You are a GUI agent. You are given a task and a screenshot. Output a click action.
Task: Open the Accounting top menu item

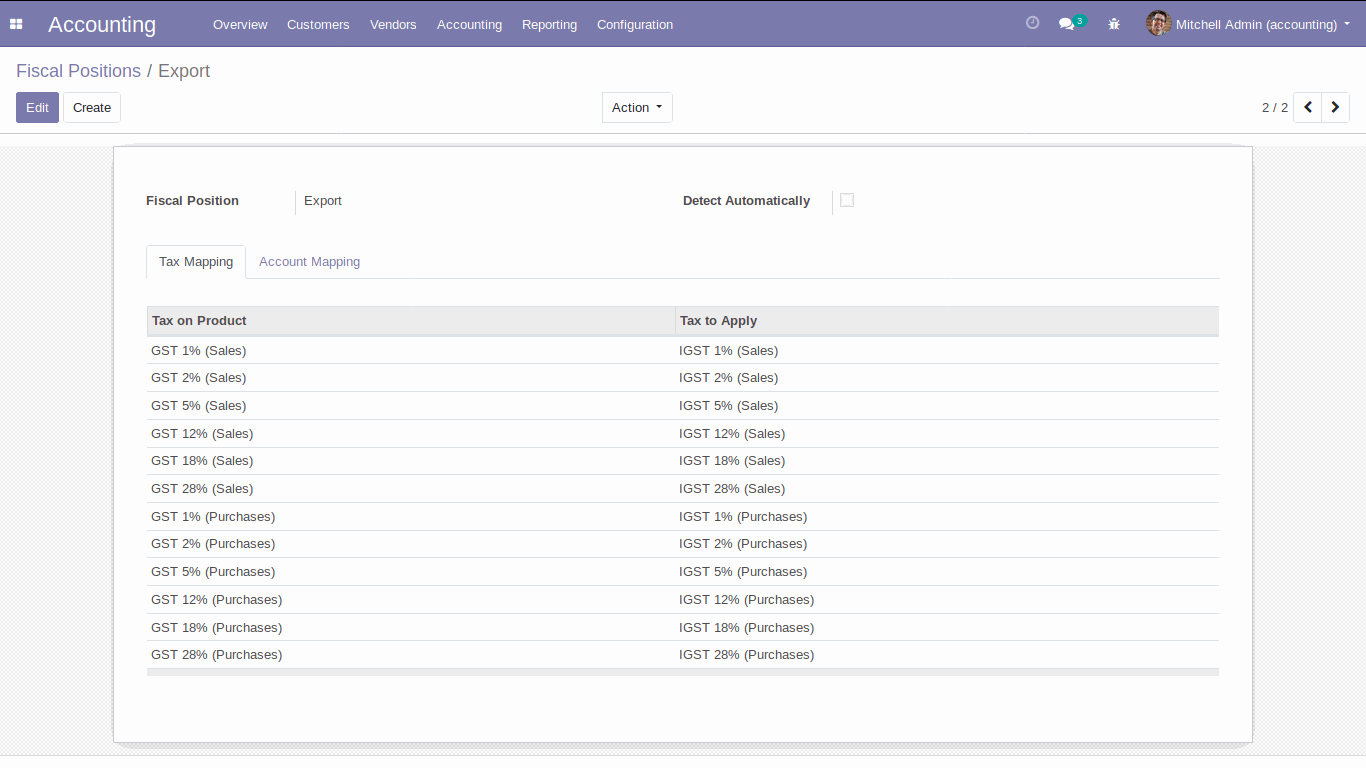[x=469, y=24]
